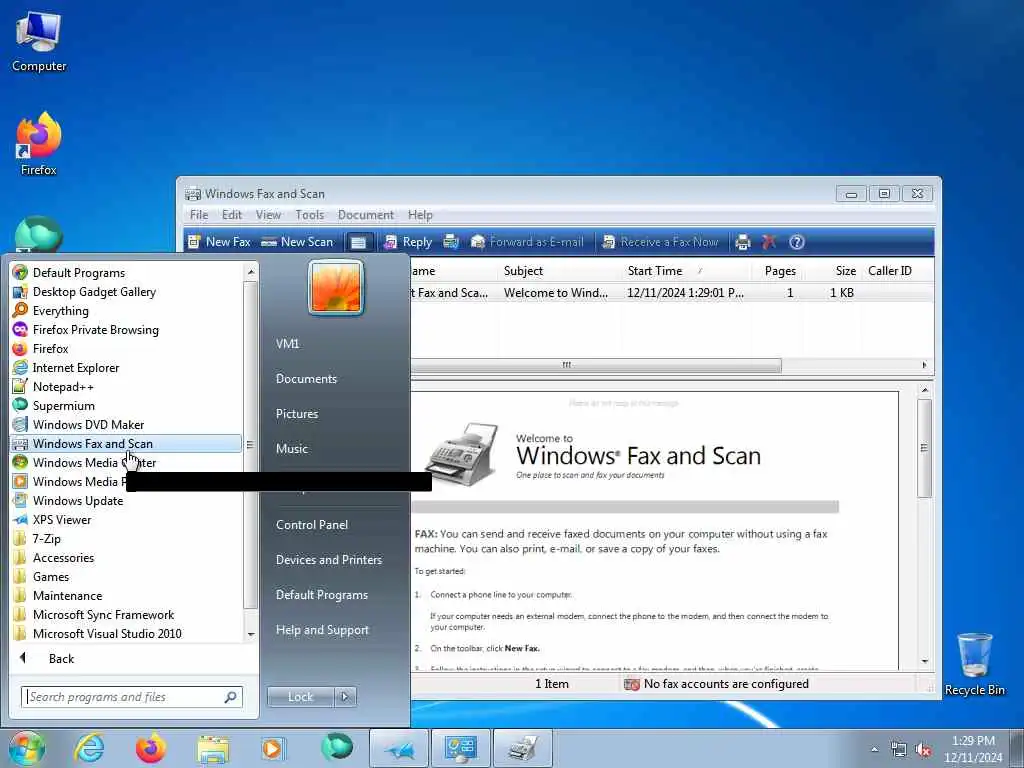Click right arrow of fax list horizontal scrollbar
This screenshot has height=768, width=1024.
[x=924, y=365]
